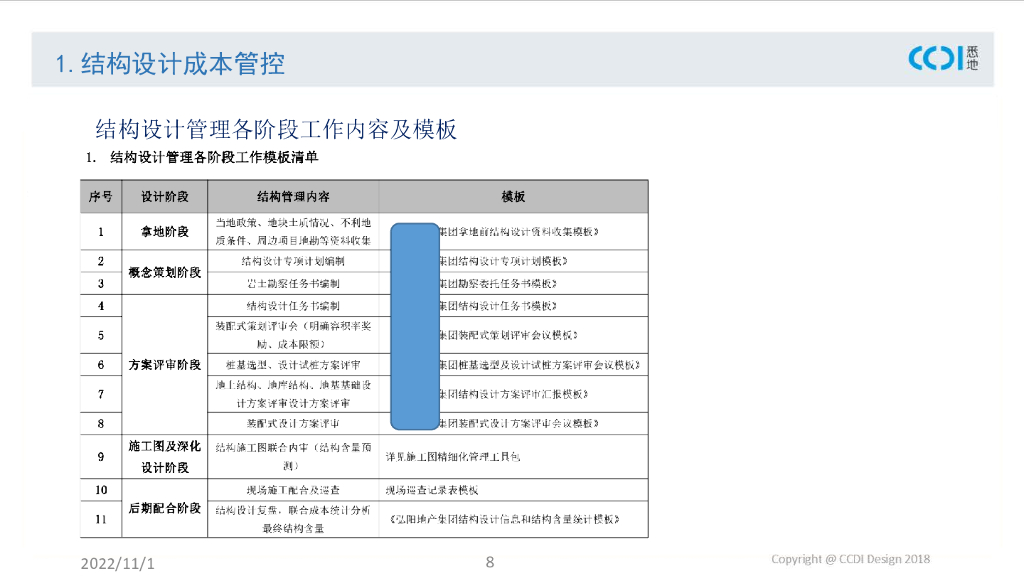The image size is (1024, 576).
Task: Click the '装配式设计方案评审' cell
Action: pyautogui.click(x=293, y=423)
